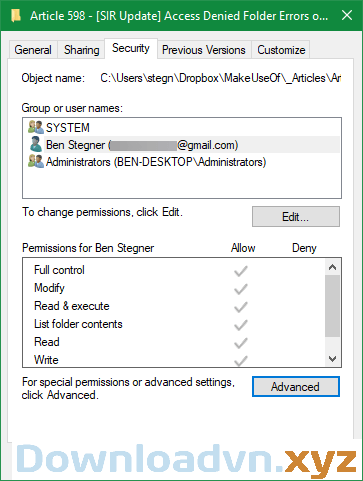This screenshot has height=481, width=363.
Task: Open the Customize tab
Action: pyautogui.click(x=281, y=50)
